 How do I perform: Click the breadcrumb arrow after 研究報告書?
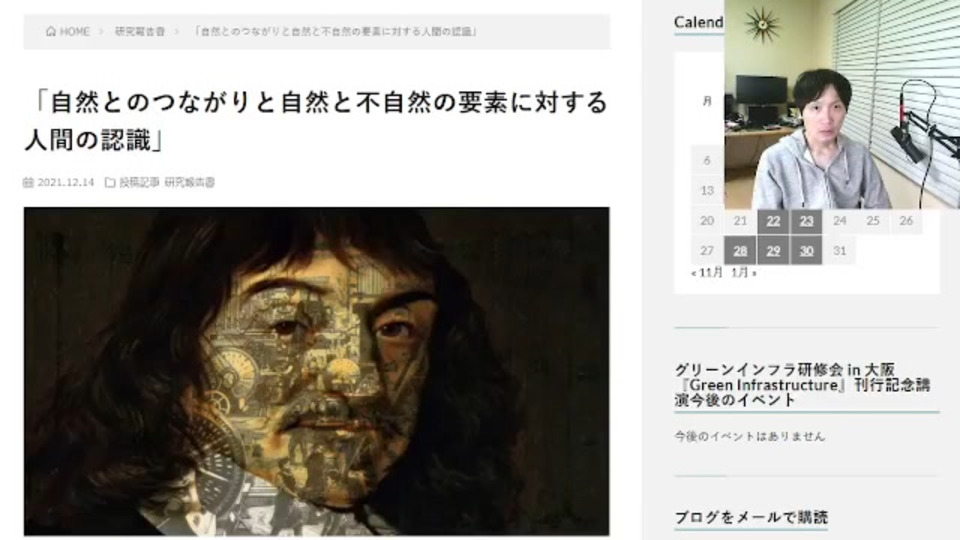click(x=177, y=31)
